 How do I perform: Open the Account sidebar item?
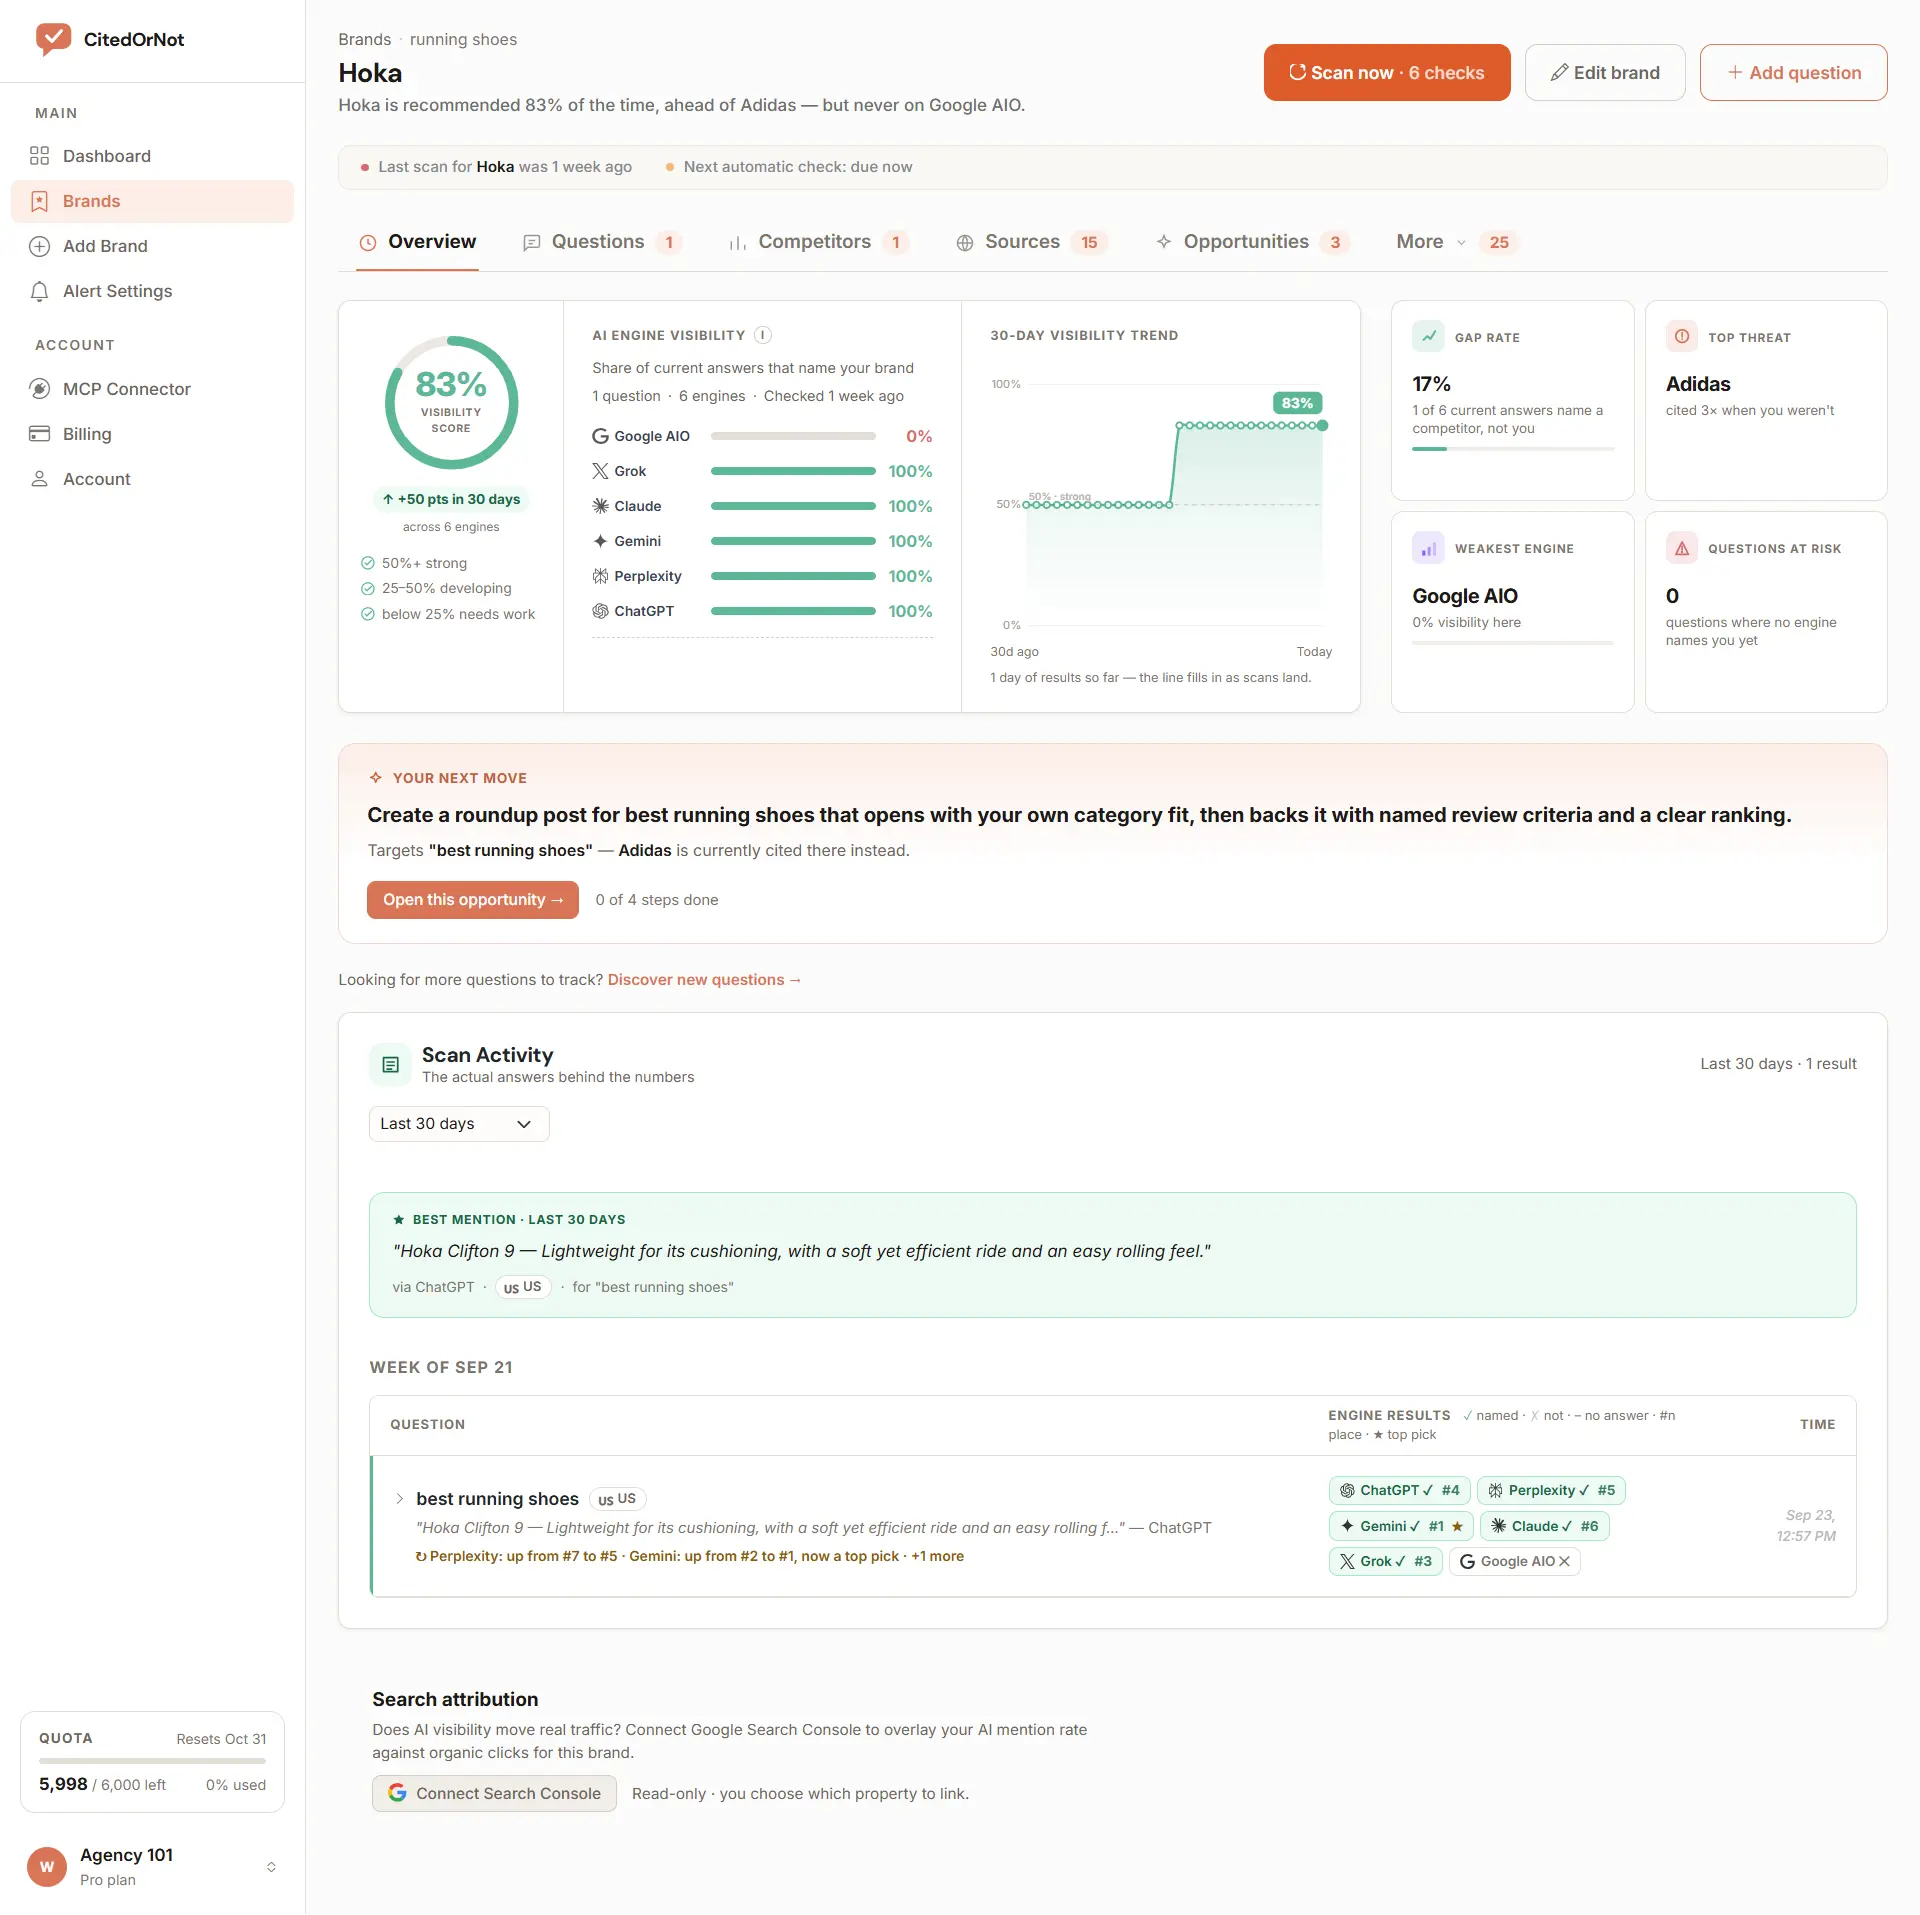(152, 479)
